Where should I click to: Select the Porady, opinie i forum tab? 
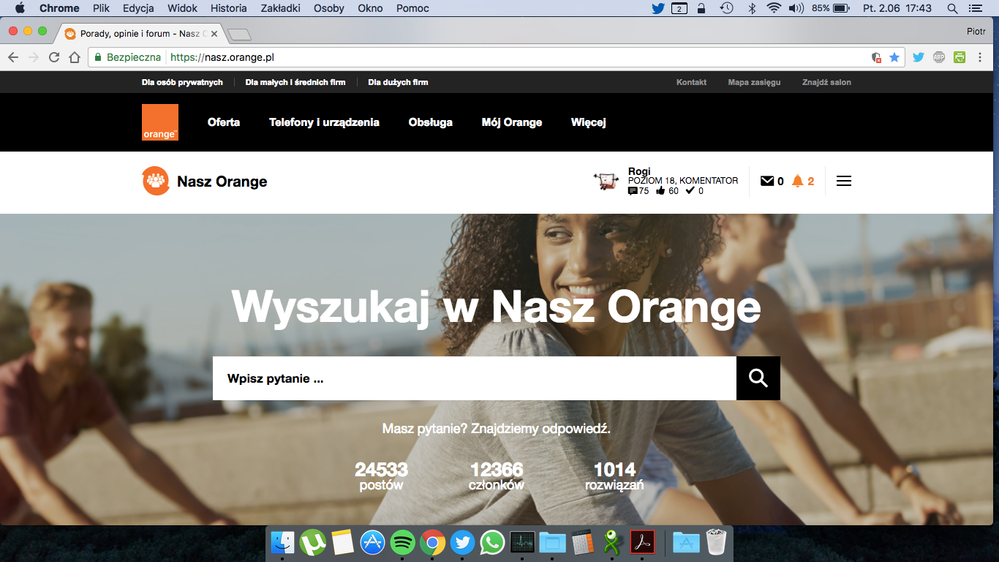tap(140, 33)
